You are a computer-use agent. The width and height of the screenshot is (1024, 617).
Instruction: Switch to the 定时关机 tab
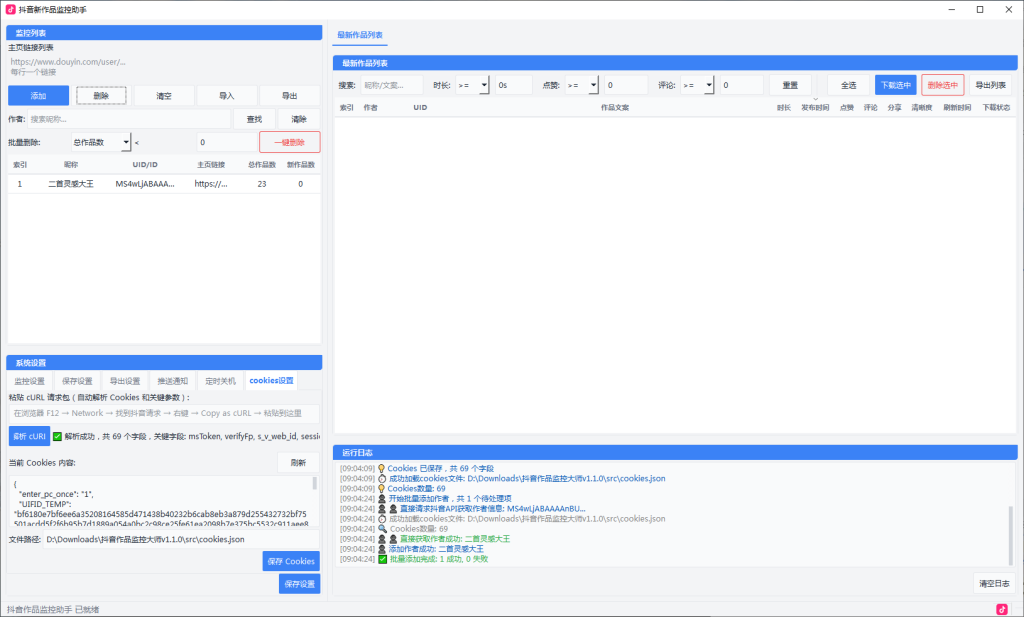click(x=220, y=381)
